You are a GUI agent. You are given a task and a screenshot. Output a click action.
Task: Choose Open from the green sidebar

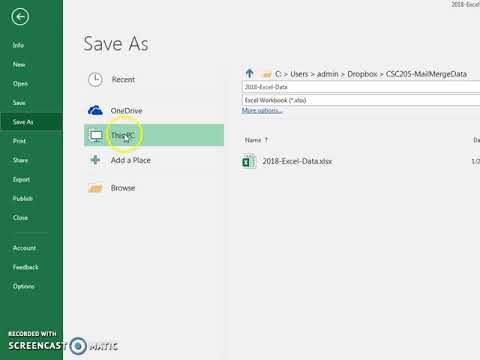pos(20,84)
